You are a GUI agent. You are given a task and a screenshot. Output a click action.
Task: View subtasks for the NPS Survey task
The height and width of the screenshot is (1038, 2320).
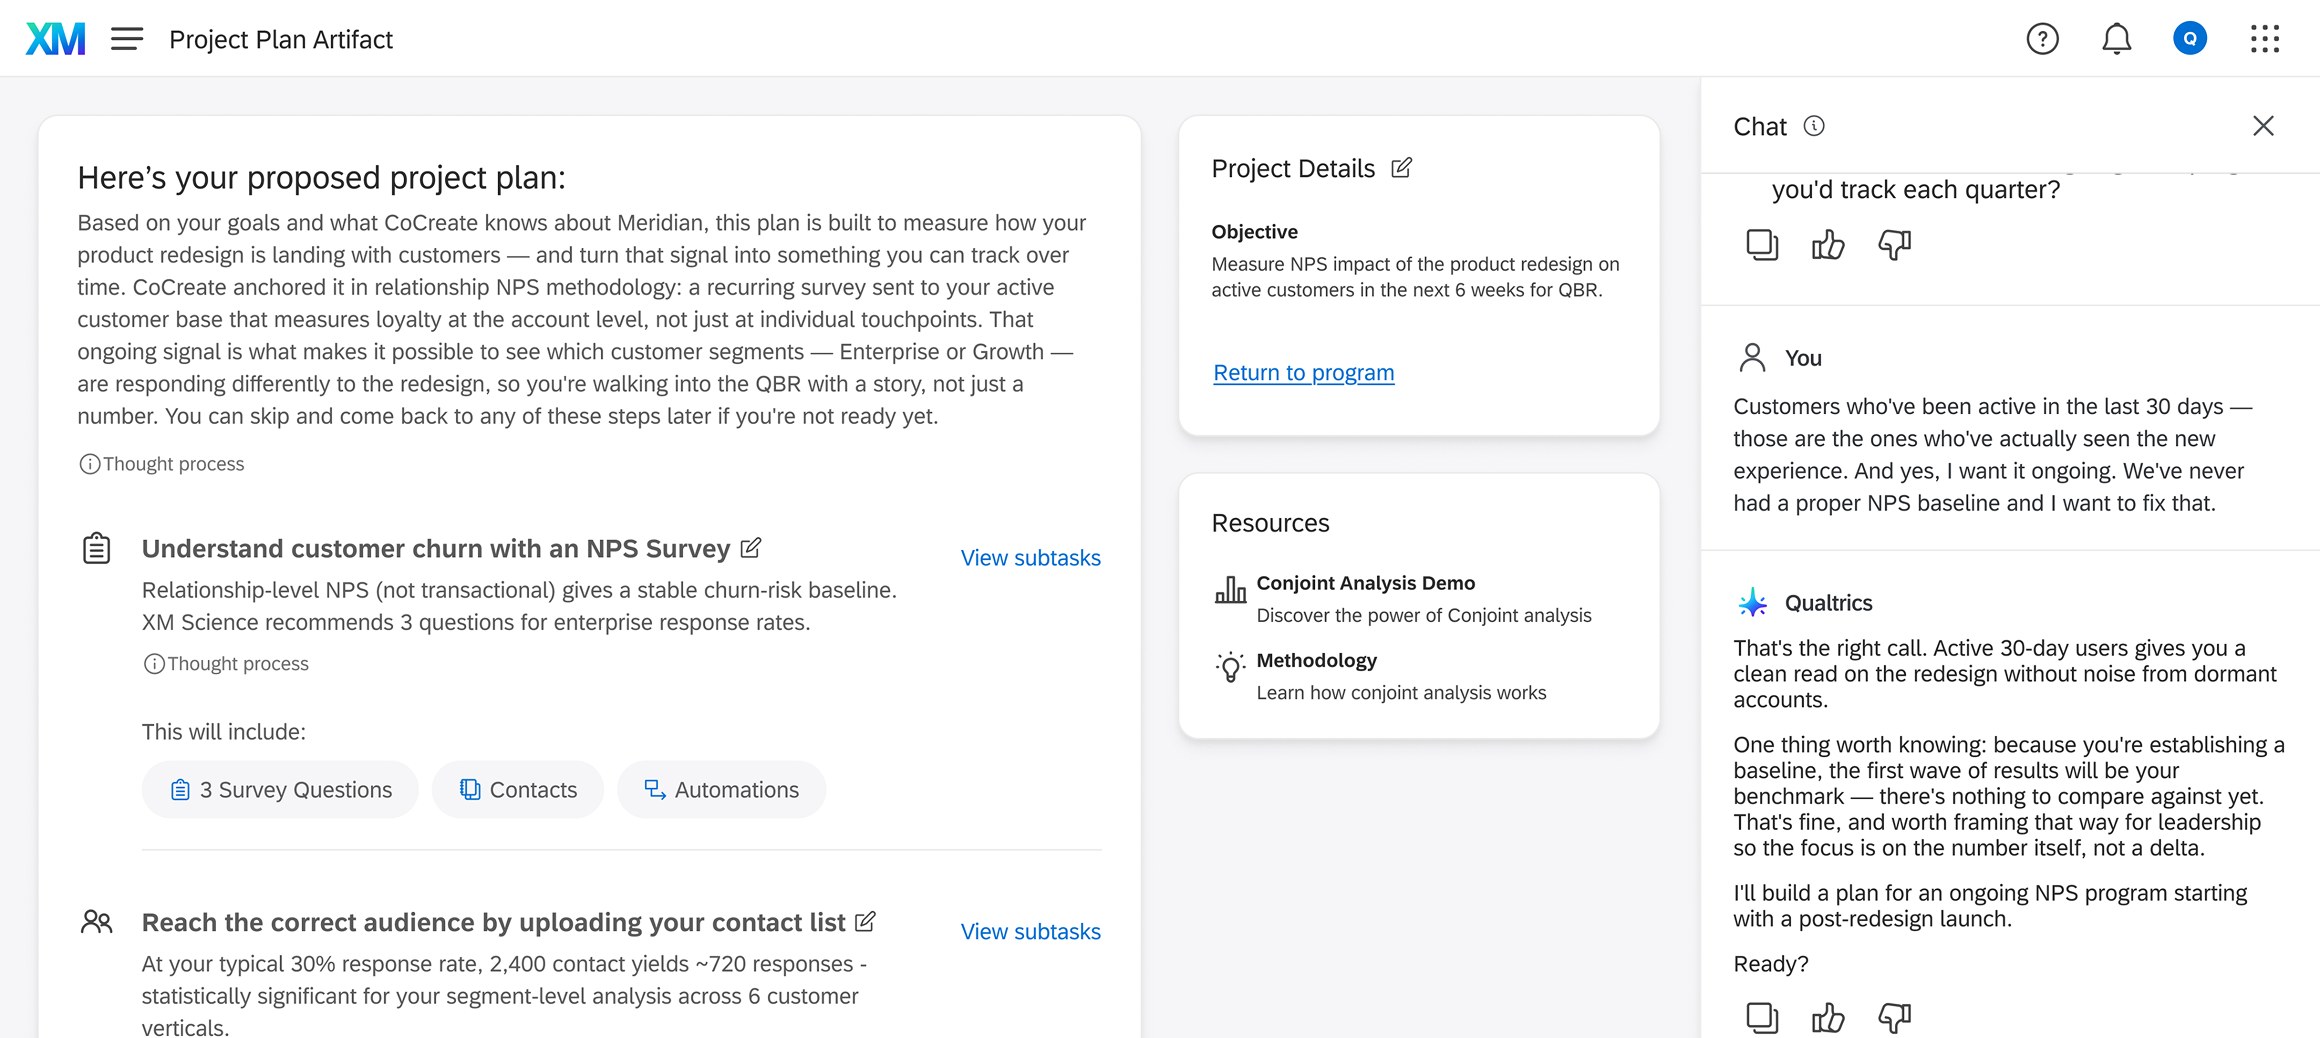click(1030, 558)
